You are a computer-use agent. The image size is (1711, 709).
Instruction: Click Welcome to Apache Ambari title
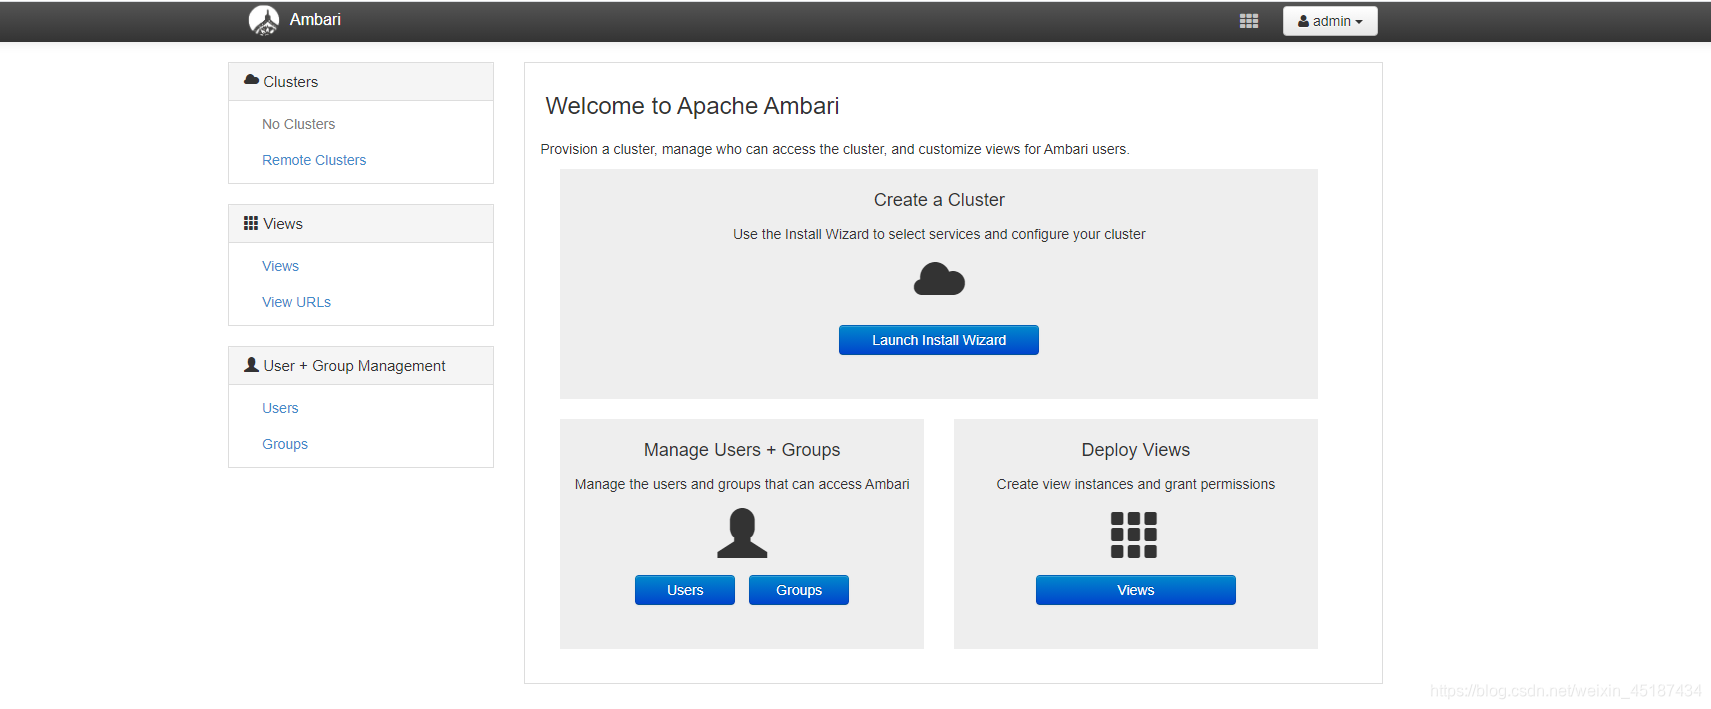point(692,106)
